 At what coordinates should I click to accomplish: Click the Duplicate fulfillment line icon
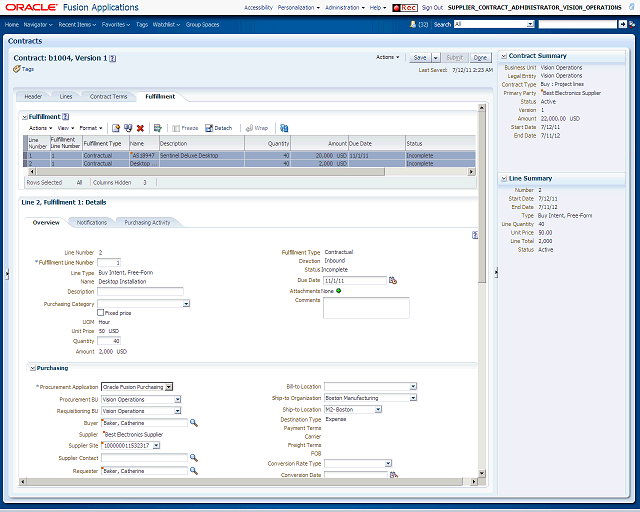pos(128,128)
